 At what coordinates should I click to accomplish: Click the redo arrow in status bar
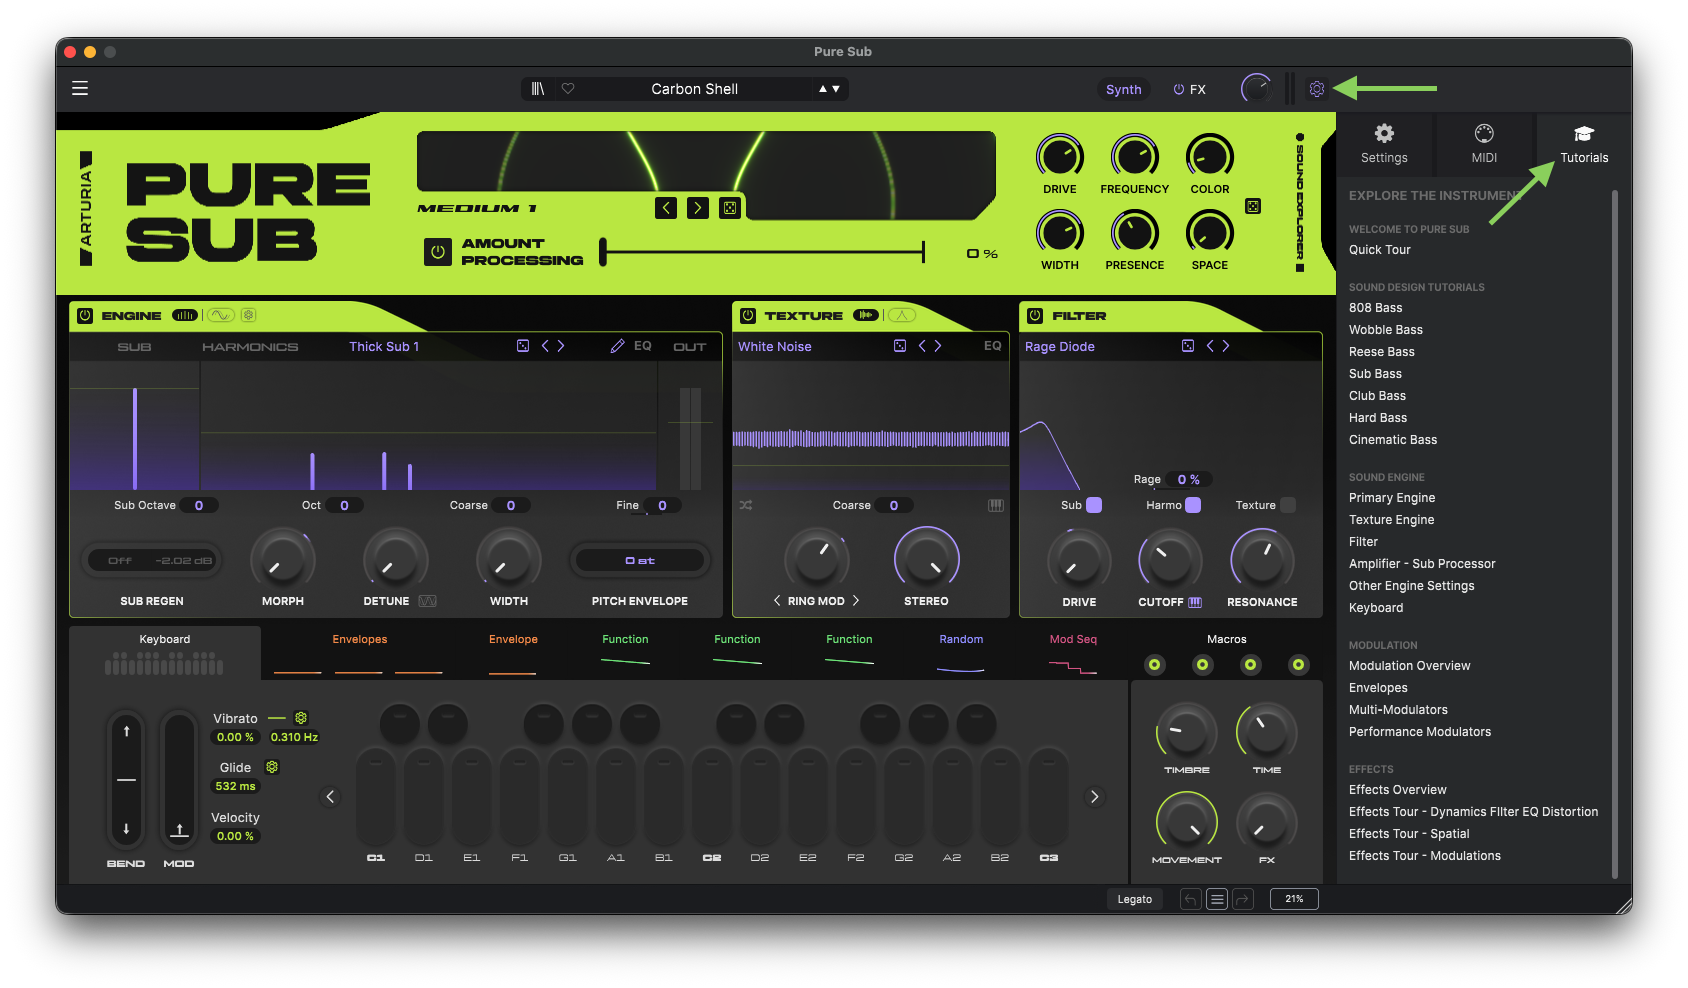point(1243,899)
